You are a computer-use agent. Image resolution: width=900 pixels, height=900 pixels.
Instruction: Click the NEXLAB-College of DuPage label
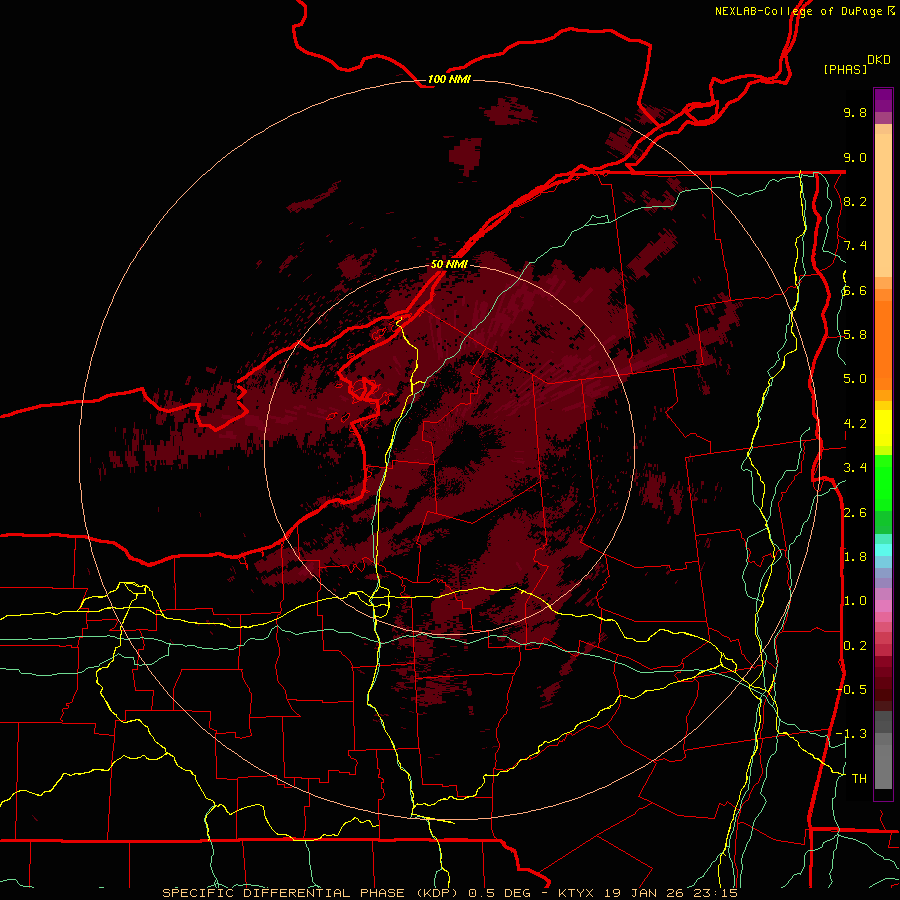[x=799, y=11]
